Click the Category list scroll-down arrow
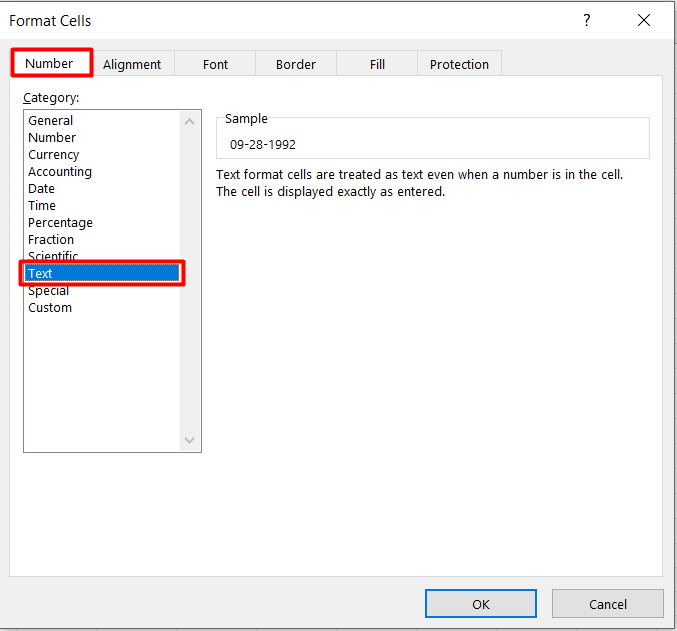 [x=189, y=440]
